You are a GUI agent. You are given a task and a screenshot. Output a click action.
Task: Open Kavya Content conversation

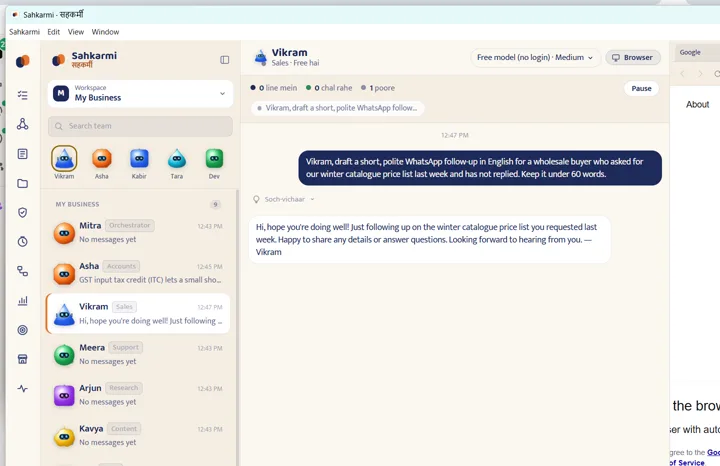pyautogui.click(x=138, y=435)
